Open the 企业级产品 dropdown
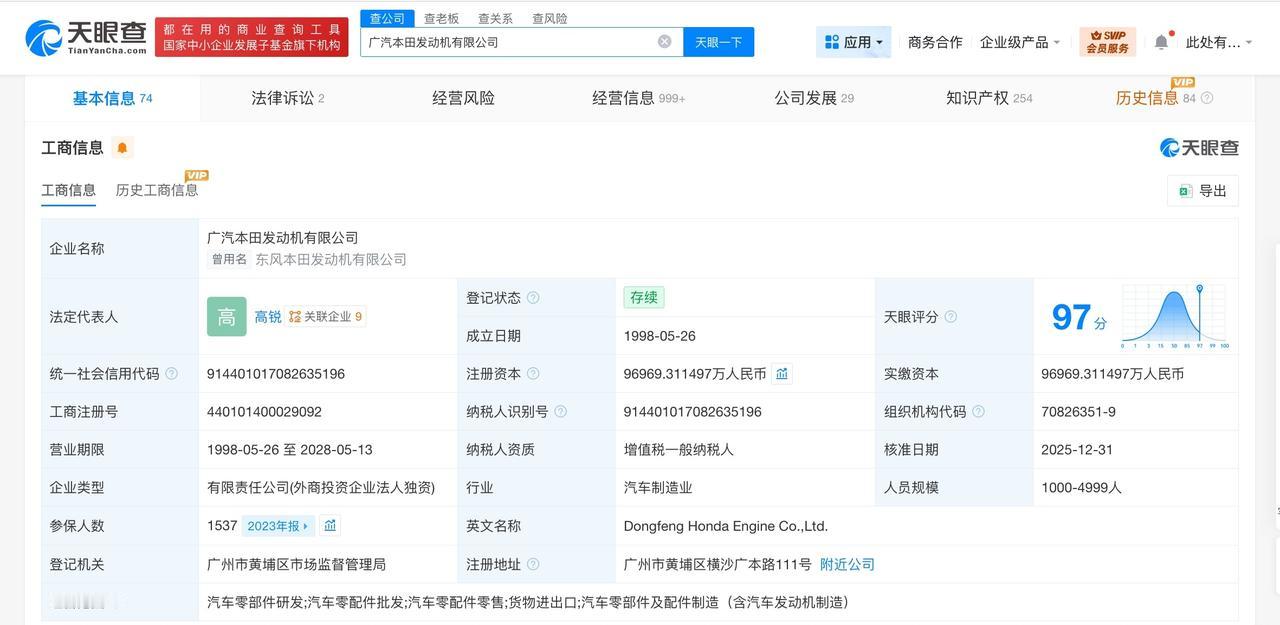Image resolution: width=1280 pixels, height=625 pixels. point(1020,42)
